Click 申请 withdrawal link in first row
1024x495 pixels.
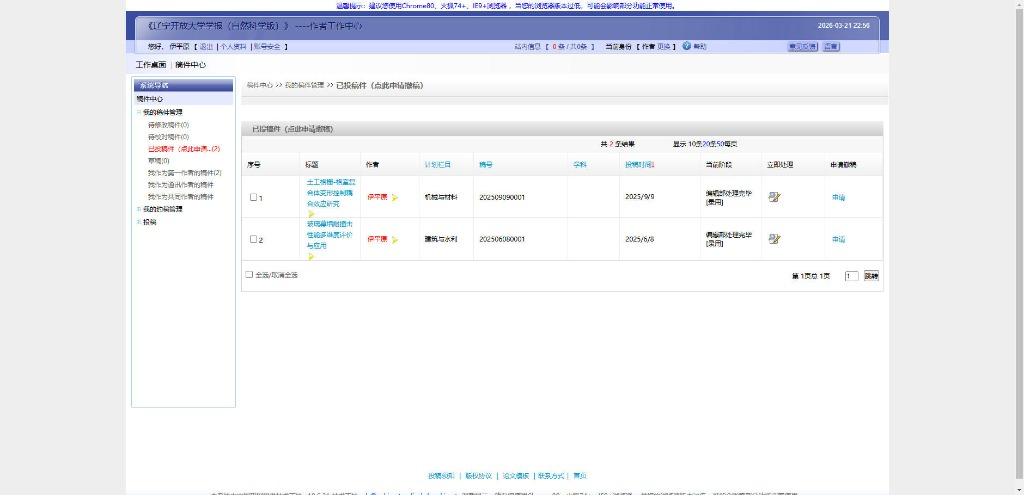(x=838, y=198)
